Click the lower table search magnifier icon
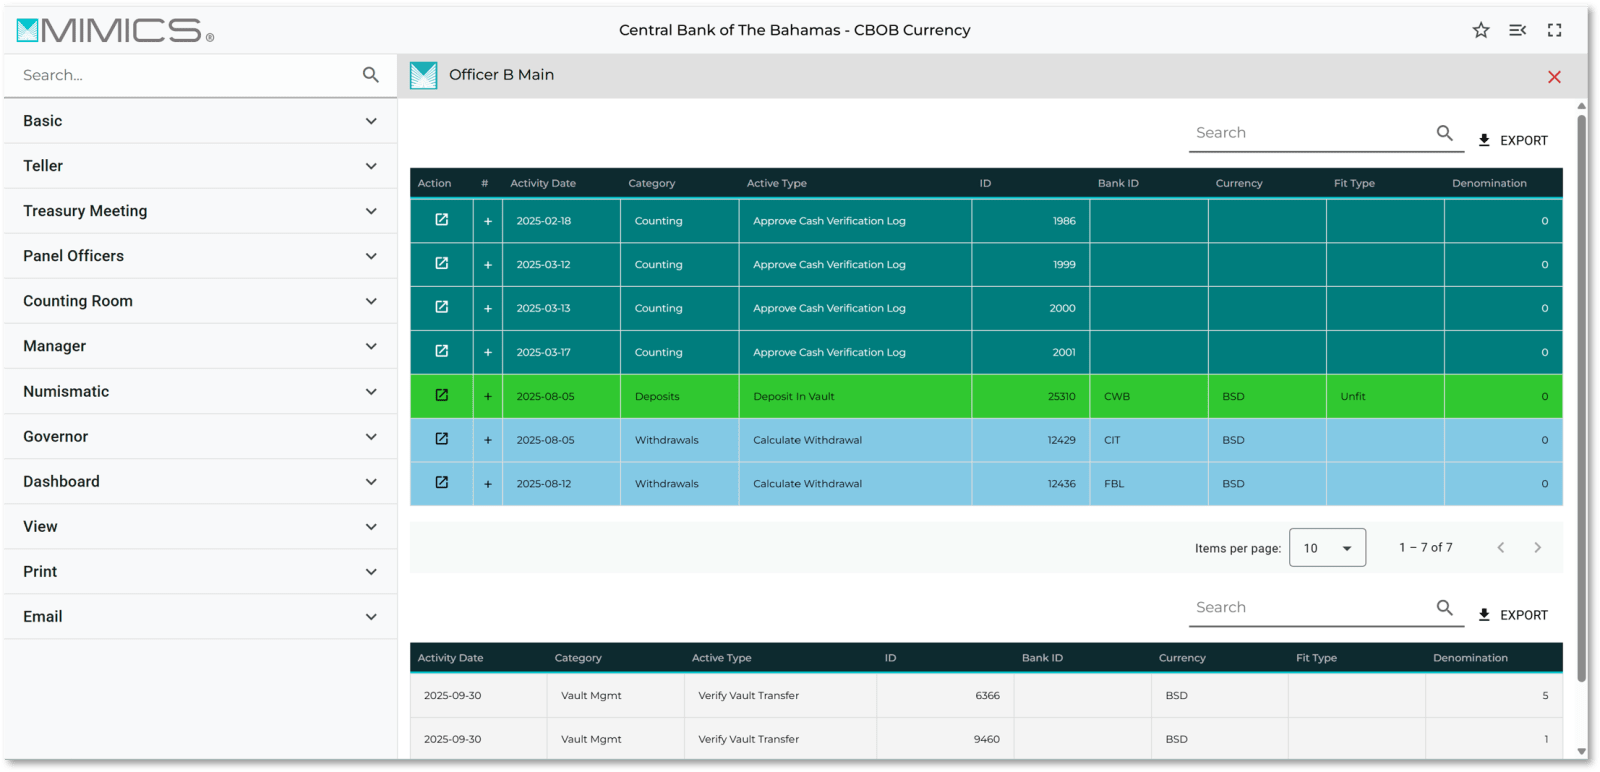 point(1445,608)
